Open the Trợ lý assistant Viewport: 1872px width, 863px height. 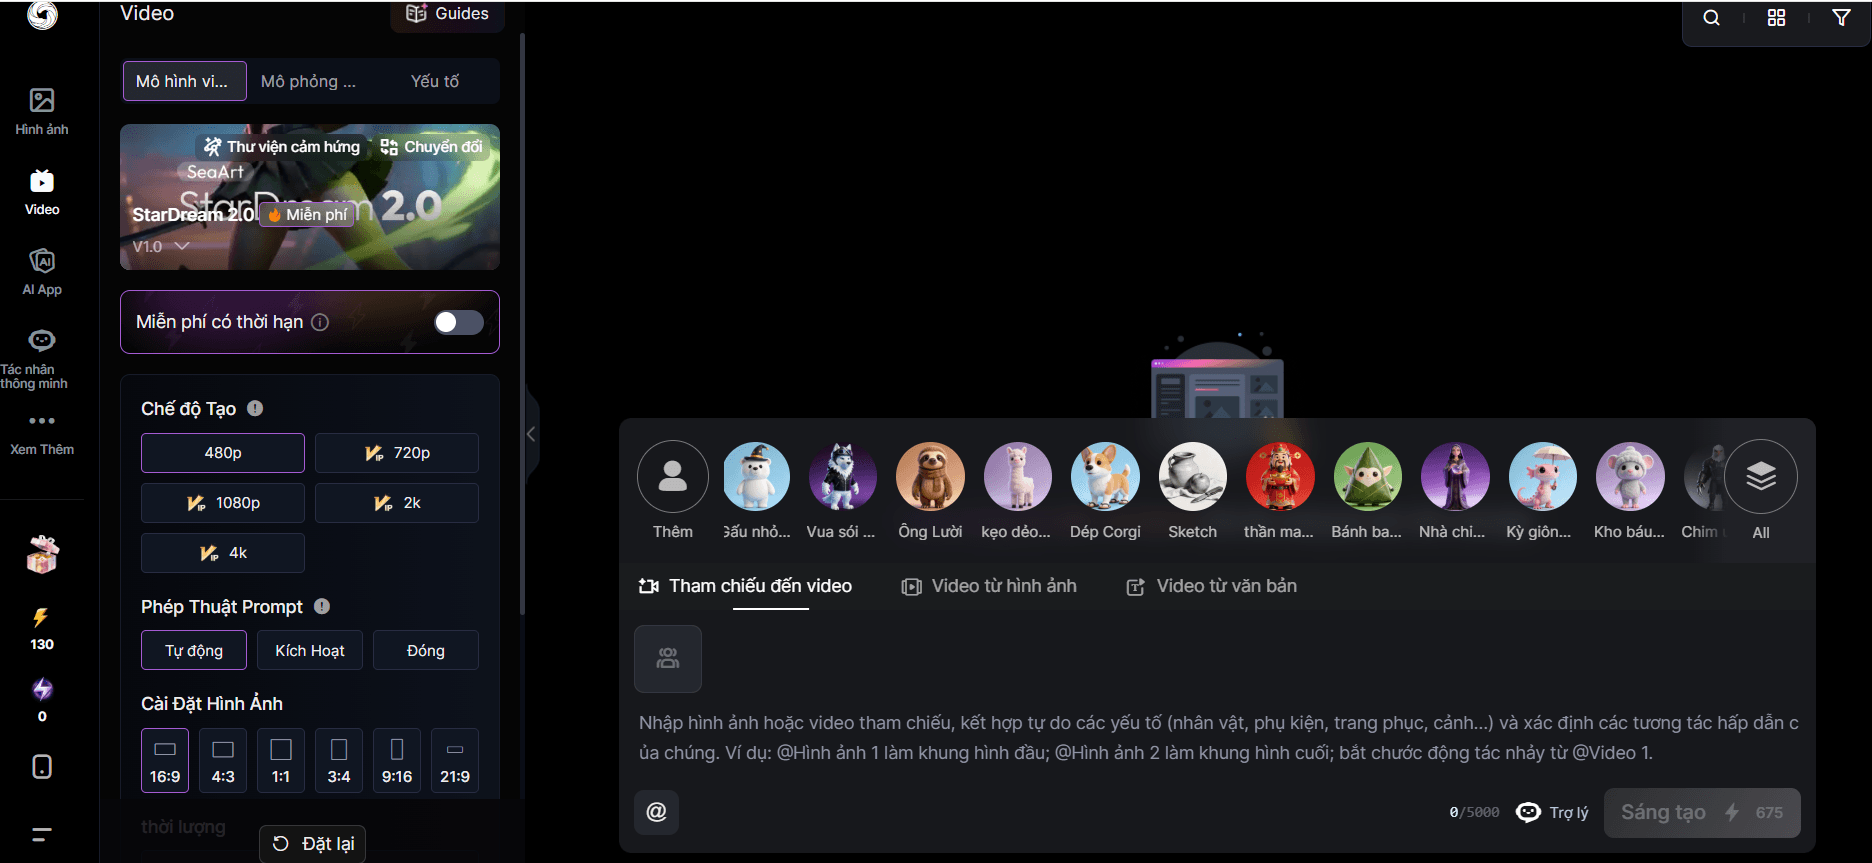tap(1552, 812)
